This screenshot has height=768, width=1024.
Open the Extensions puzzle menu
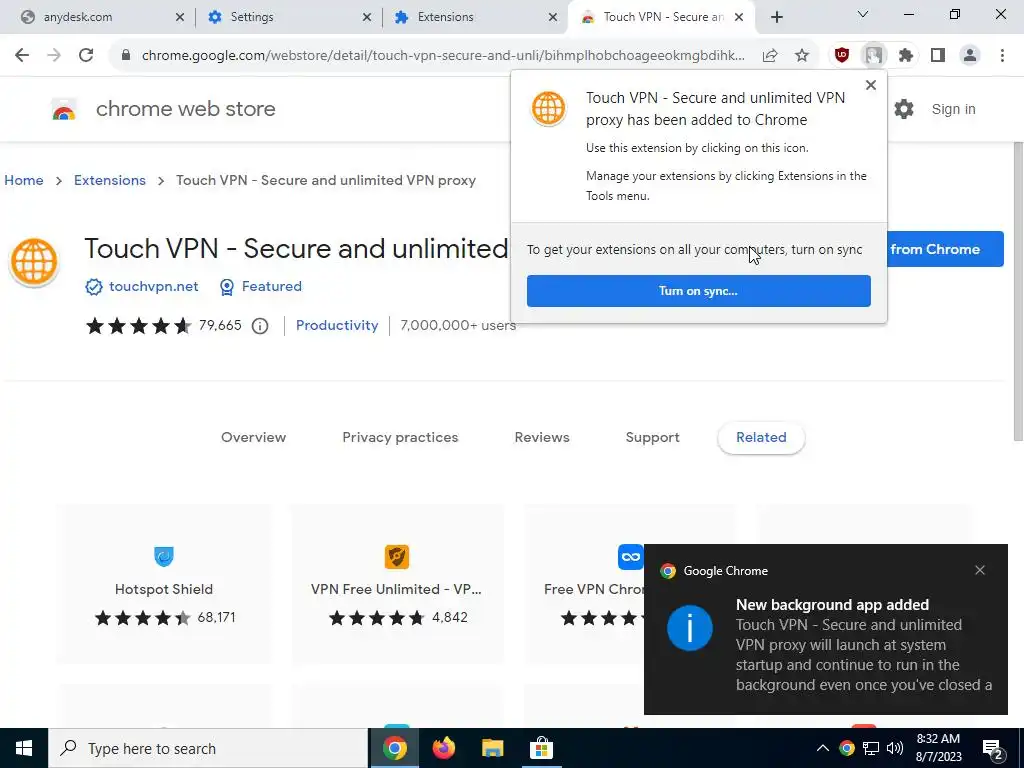(x=906, y=56)
